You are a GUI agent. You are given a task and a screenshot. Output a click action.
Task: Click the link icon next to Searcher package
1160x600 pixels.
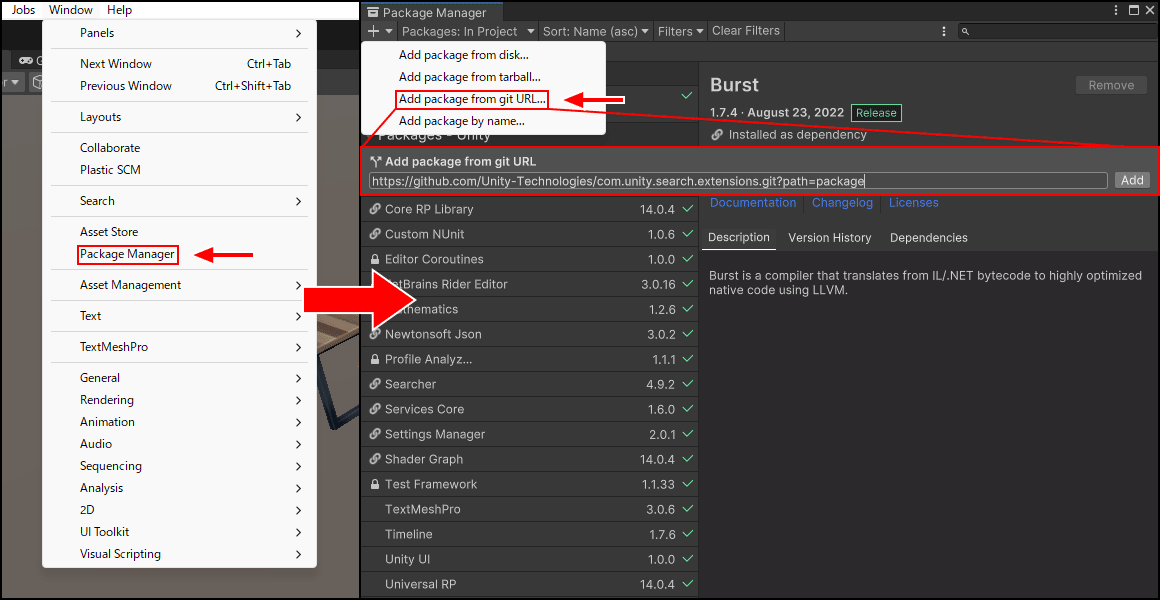[x=374, y=384]
